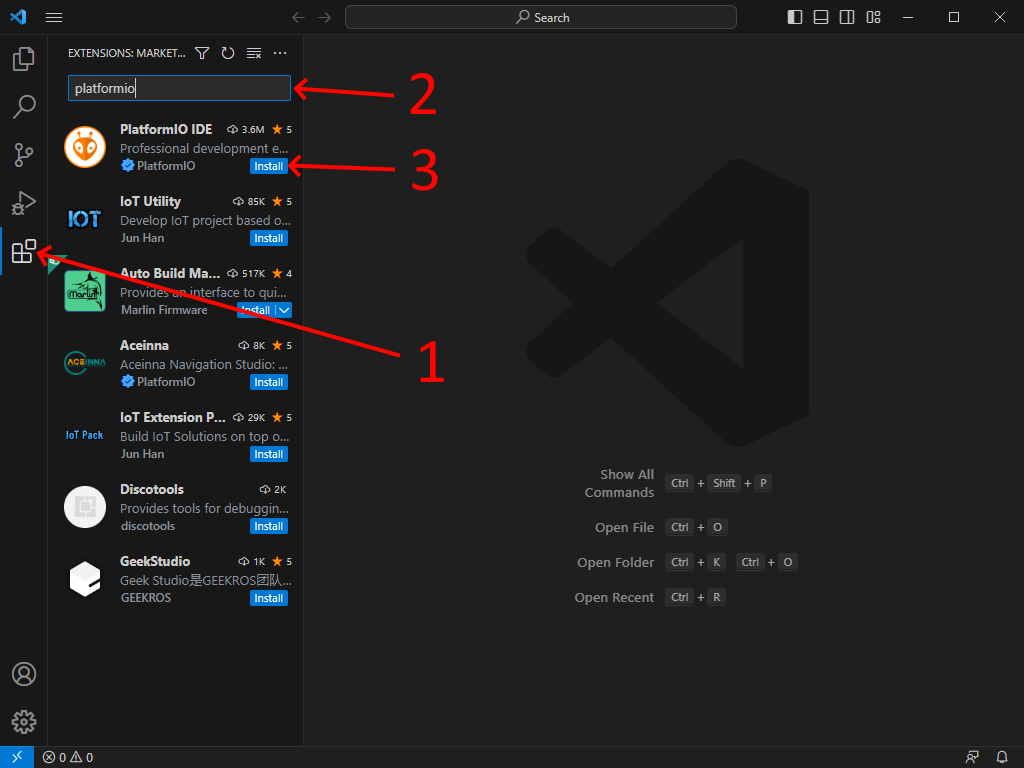Filter extensions with the funnel icon

(202, 53)
